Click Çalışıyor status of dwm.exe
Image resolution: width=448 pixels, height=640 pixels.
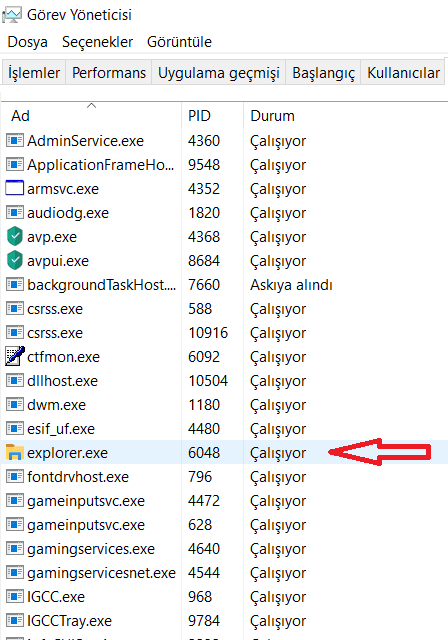click(278, 405)
